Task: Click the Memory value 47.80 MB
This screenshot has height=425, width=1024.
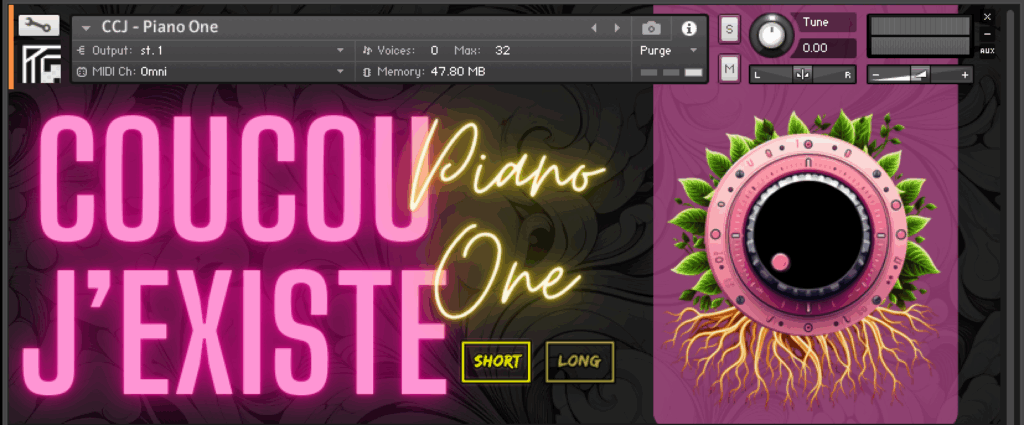Action: (458, 71)
